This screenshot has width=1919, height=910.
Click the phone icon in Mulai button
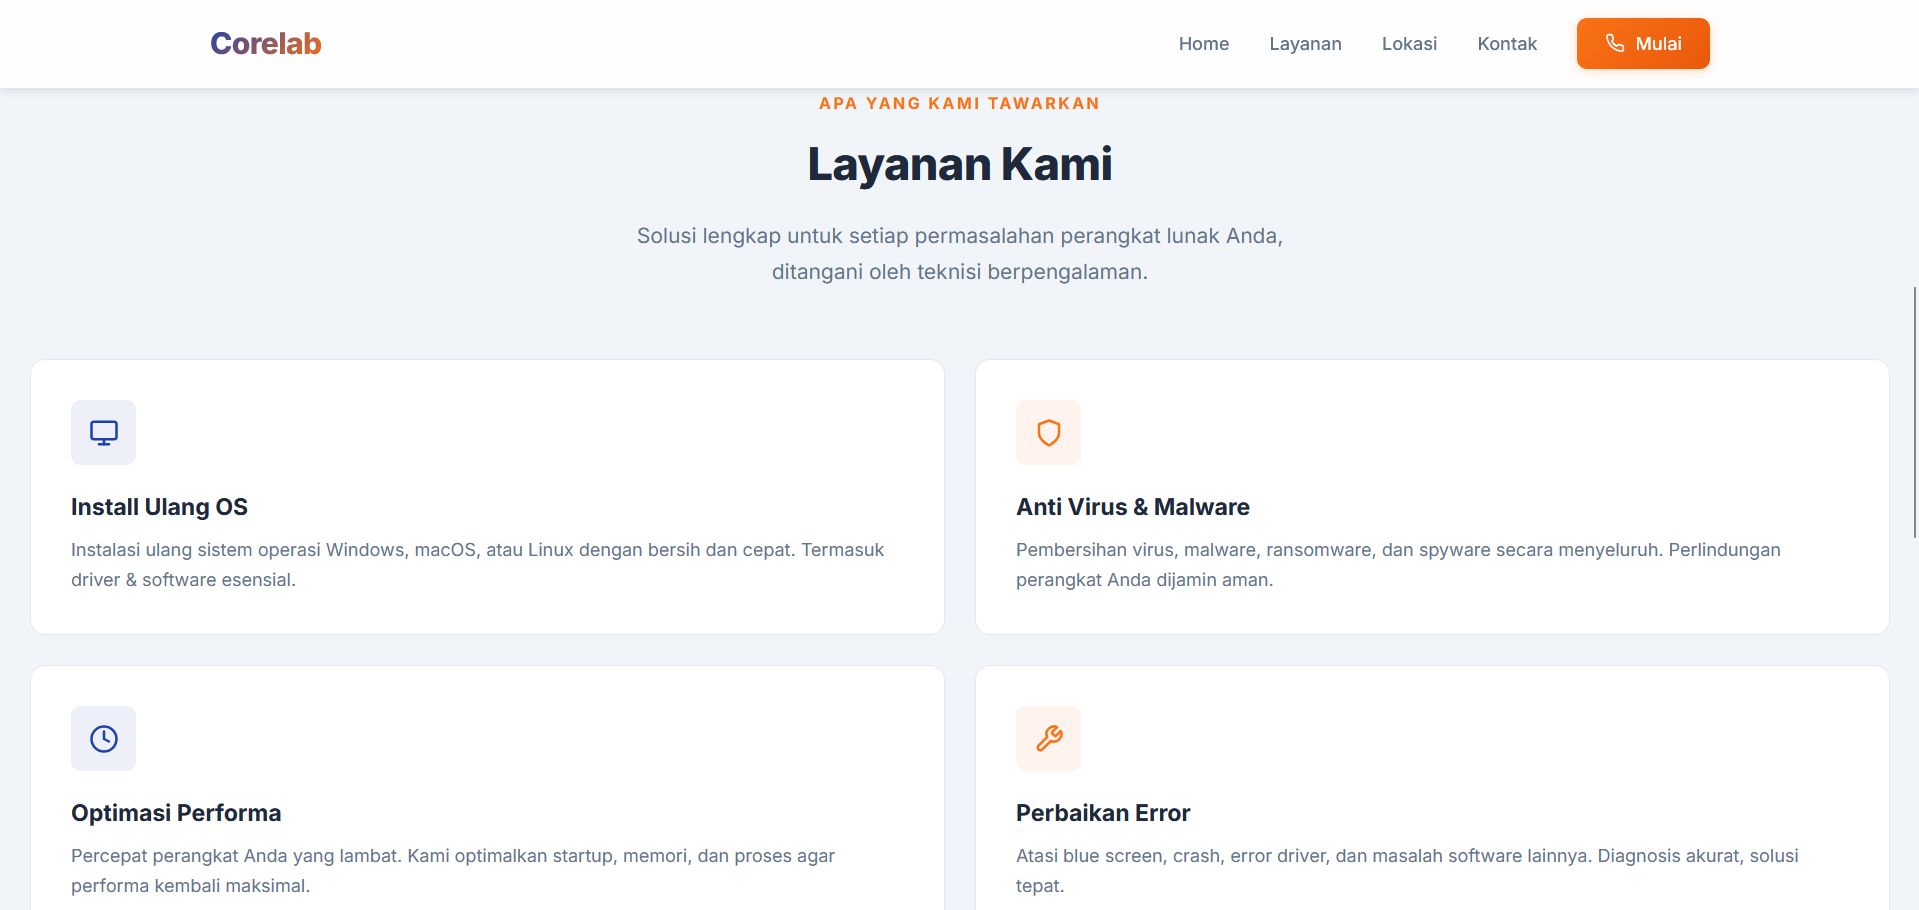tap(1614, 43)
